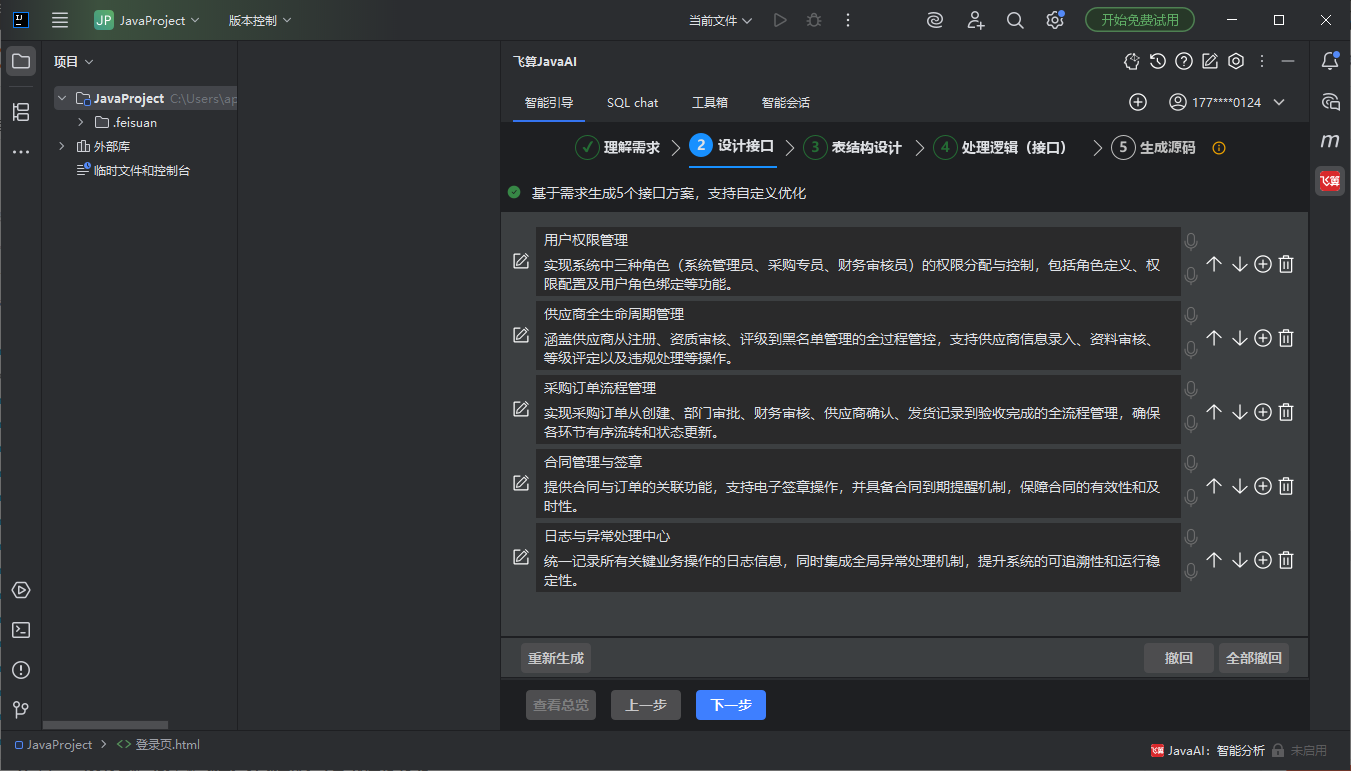Click the 未启用 lock status indicator
Image resolution: width=1351 pixels, height=771 pixels.
1299,751
